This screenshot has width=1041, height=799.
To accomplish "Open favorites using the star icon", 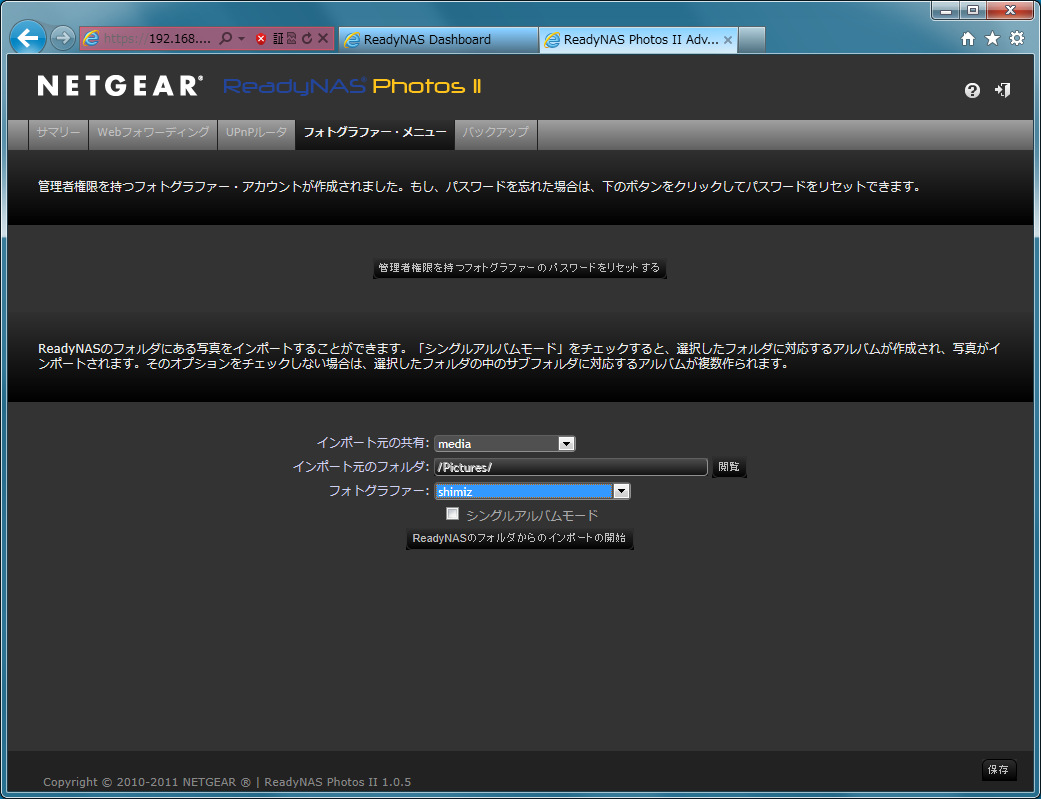I will 992,39.
